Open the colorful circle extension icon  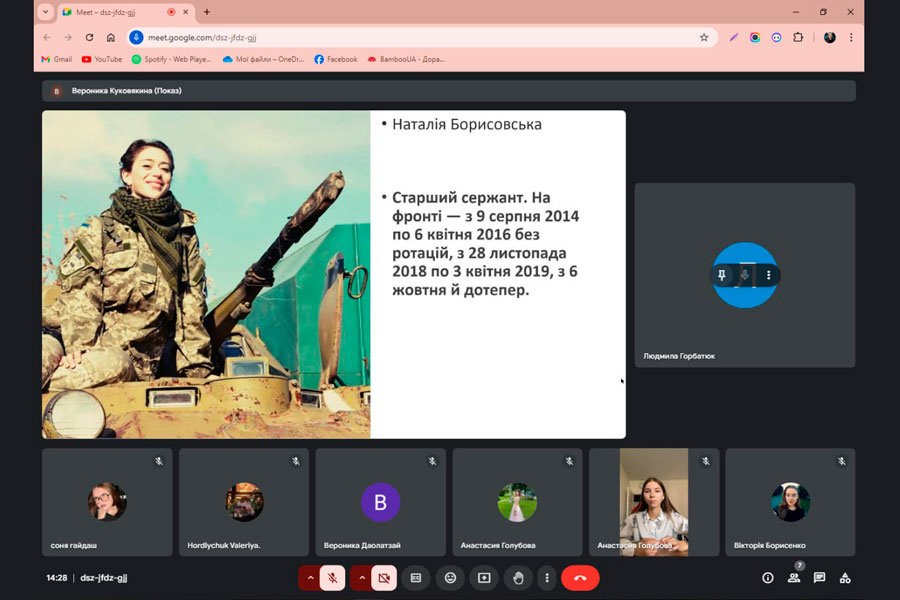(755, 37)
